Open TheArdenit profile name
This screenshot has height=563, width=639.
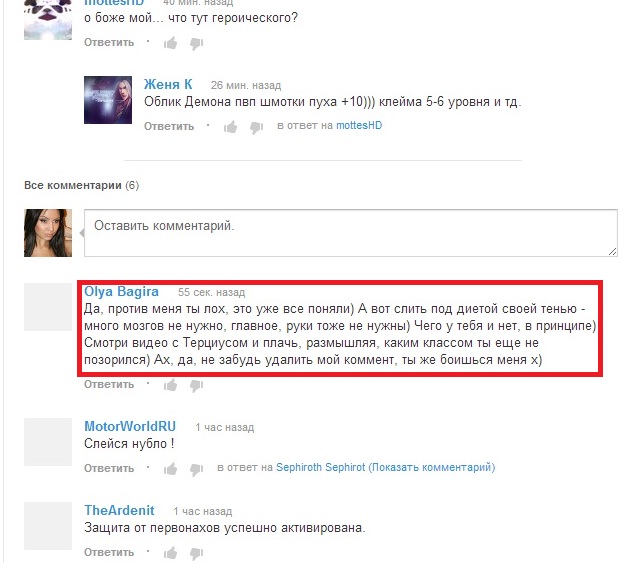coord(119,510)
